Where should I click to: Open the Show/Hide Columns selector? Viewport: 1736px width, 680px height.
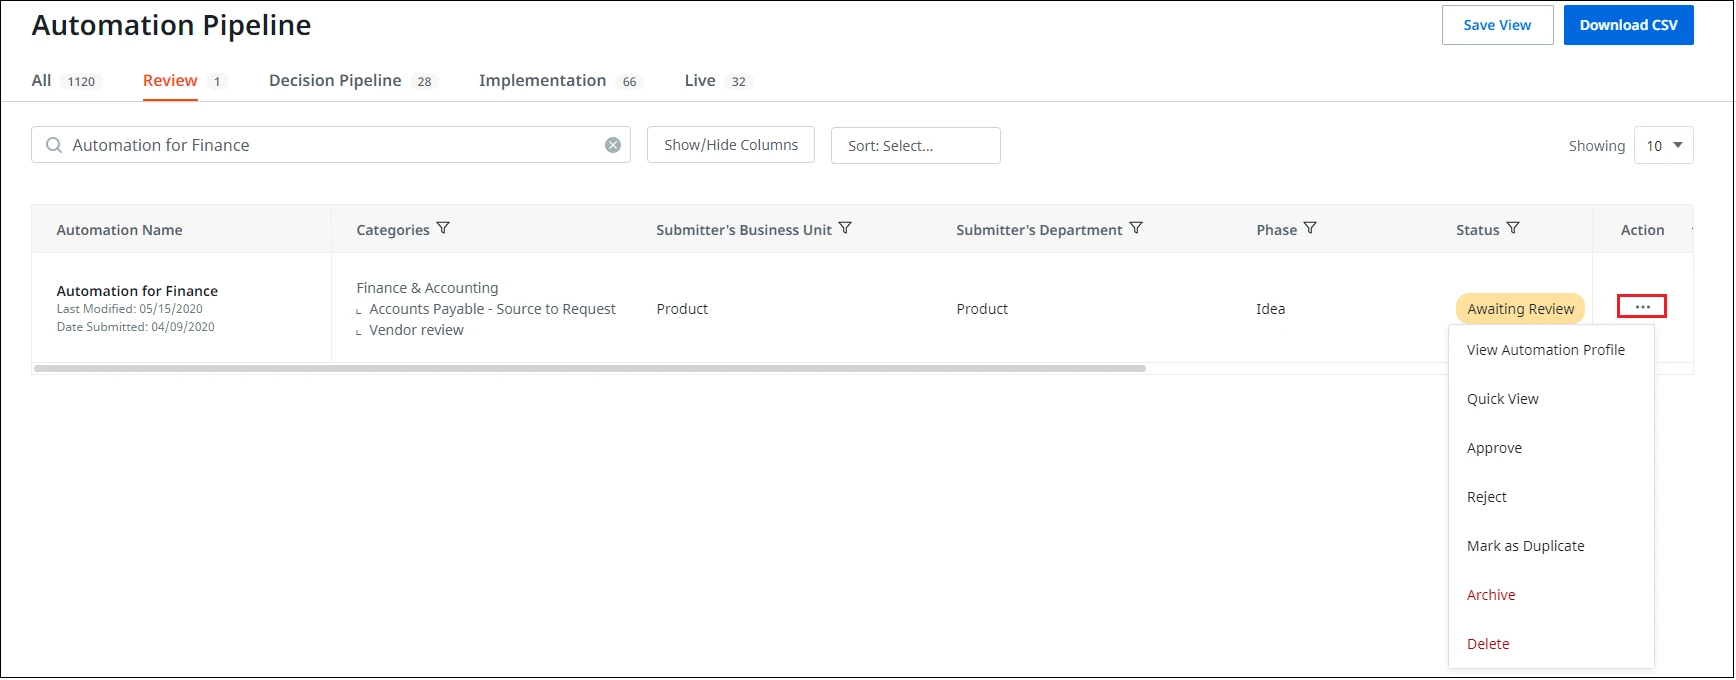pos(731,145)
